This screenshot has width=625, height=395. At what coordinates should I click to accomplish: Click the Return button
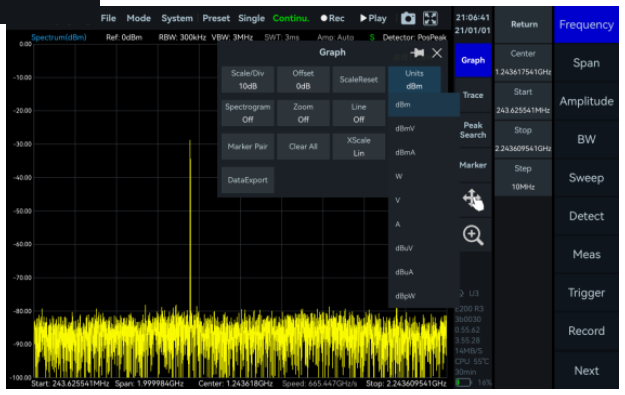pos(524,24)
